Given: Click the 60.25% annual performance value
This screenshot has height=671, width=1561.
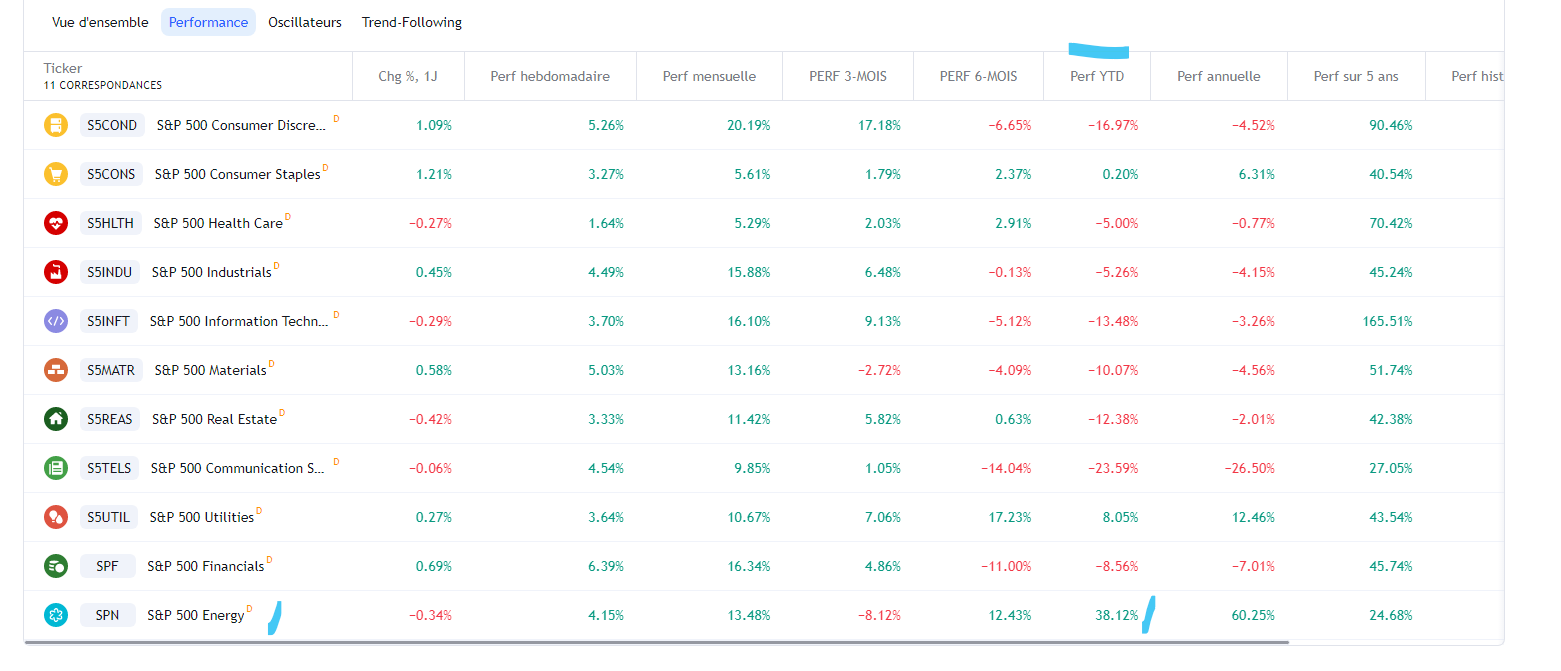Looking at the screenshot, I should click(1253, 615).
